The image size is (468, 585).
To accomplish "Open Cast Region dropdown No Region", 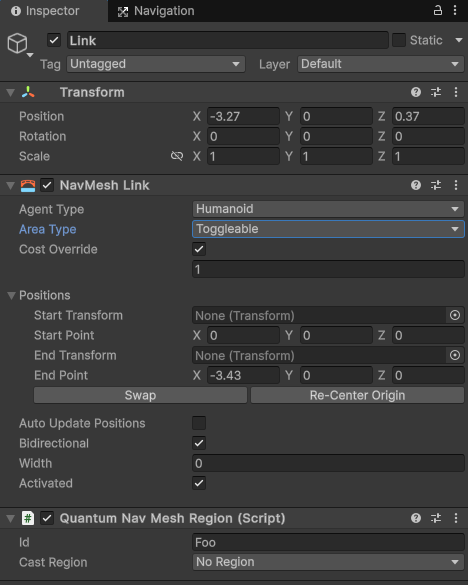I will [x=328, y=562].
